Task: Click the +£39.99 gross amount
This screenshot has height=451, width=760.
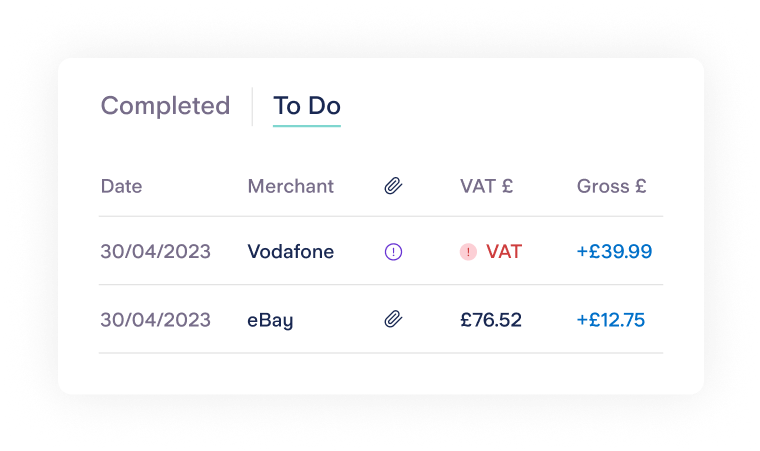Action: [x=614, y=252]
